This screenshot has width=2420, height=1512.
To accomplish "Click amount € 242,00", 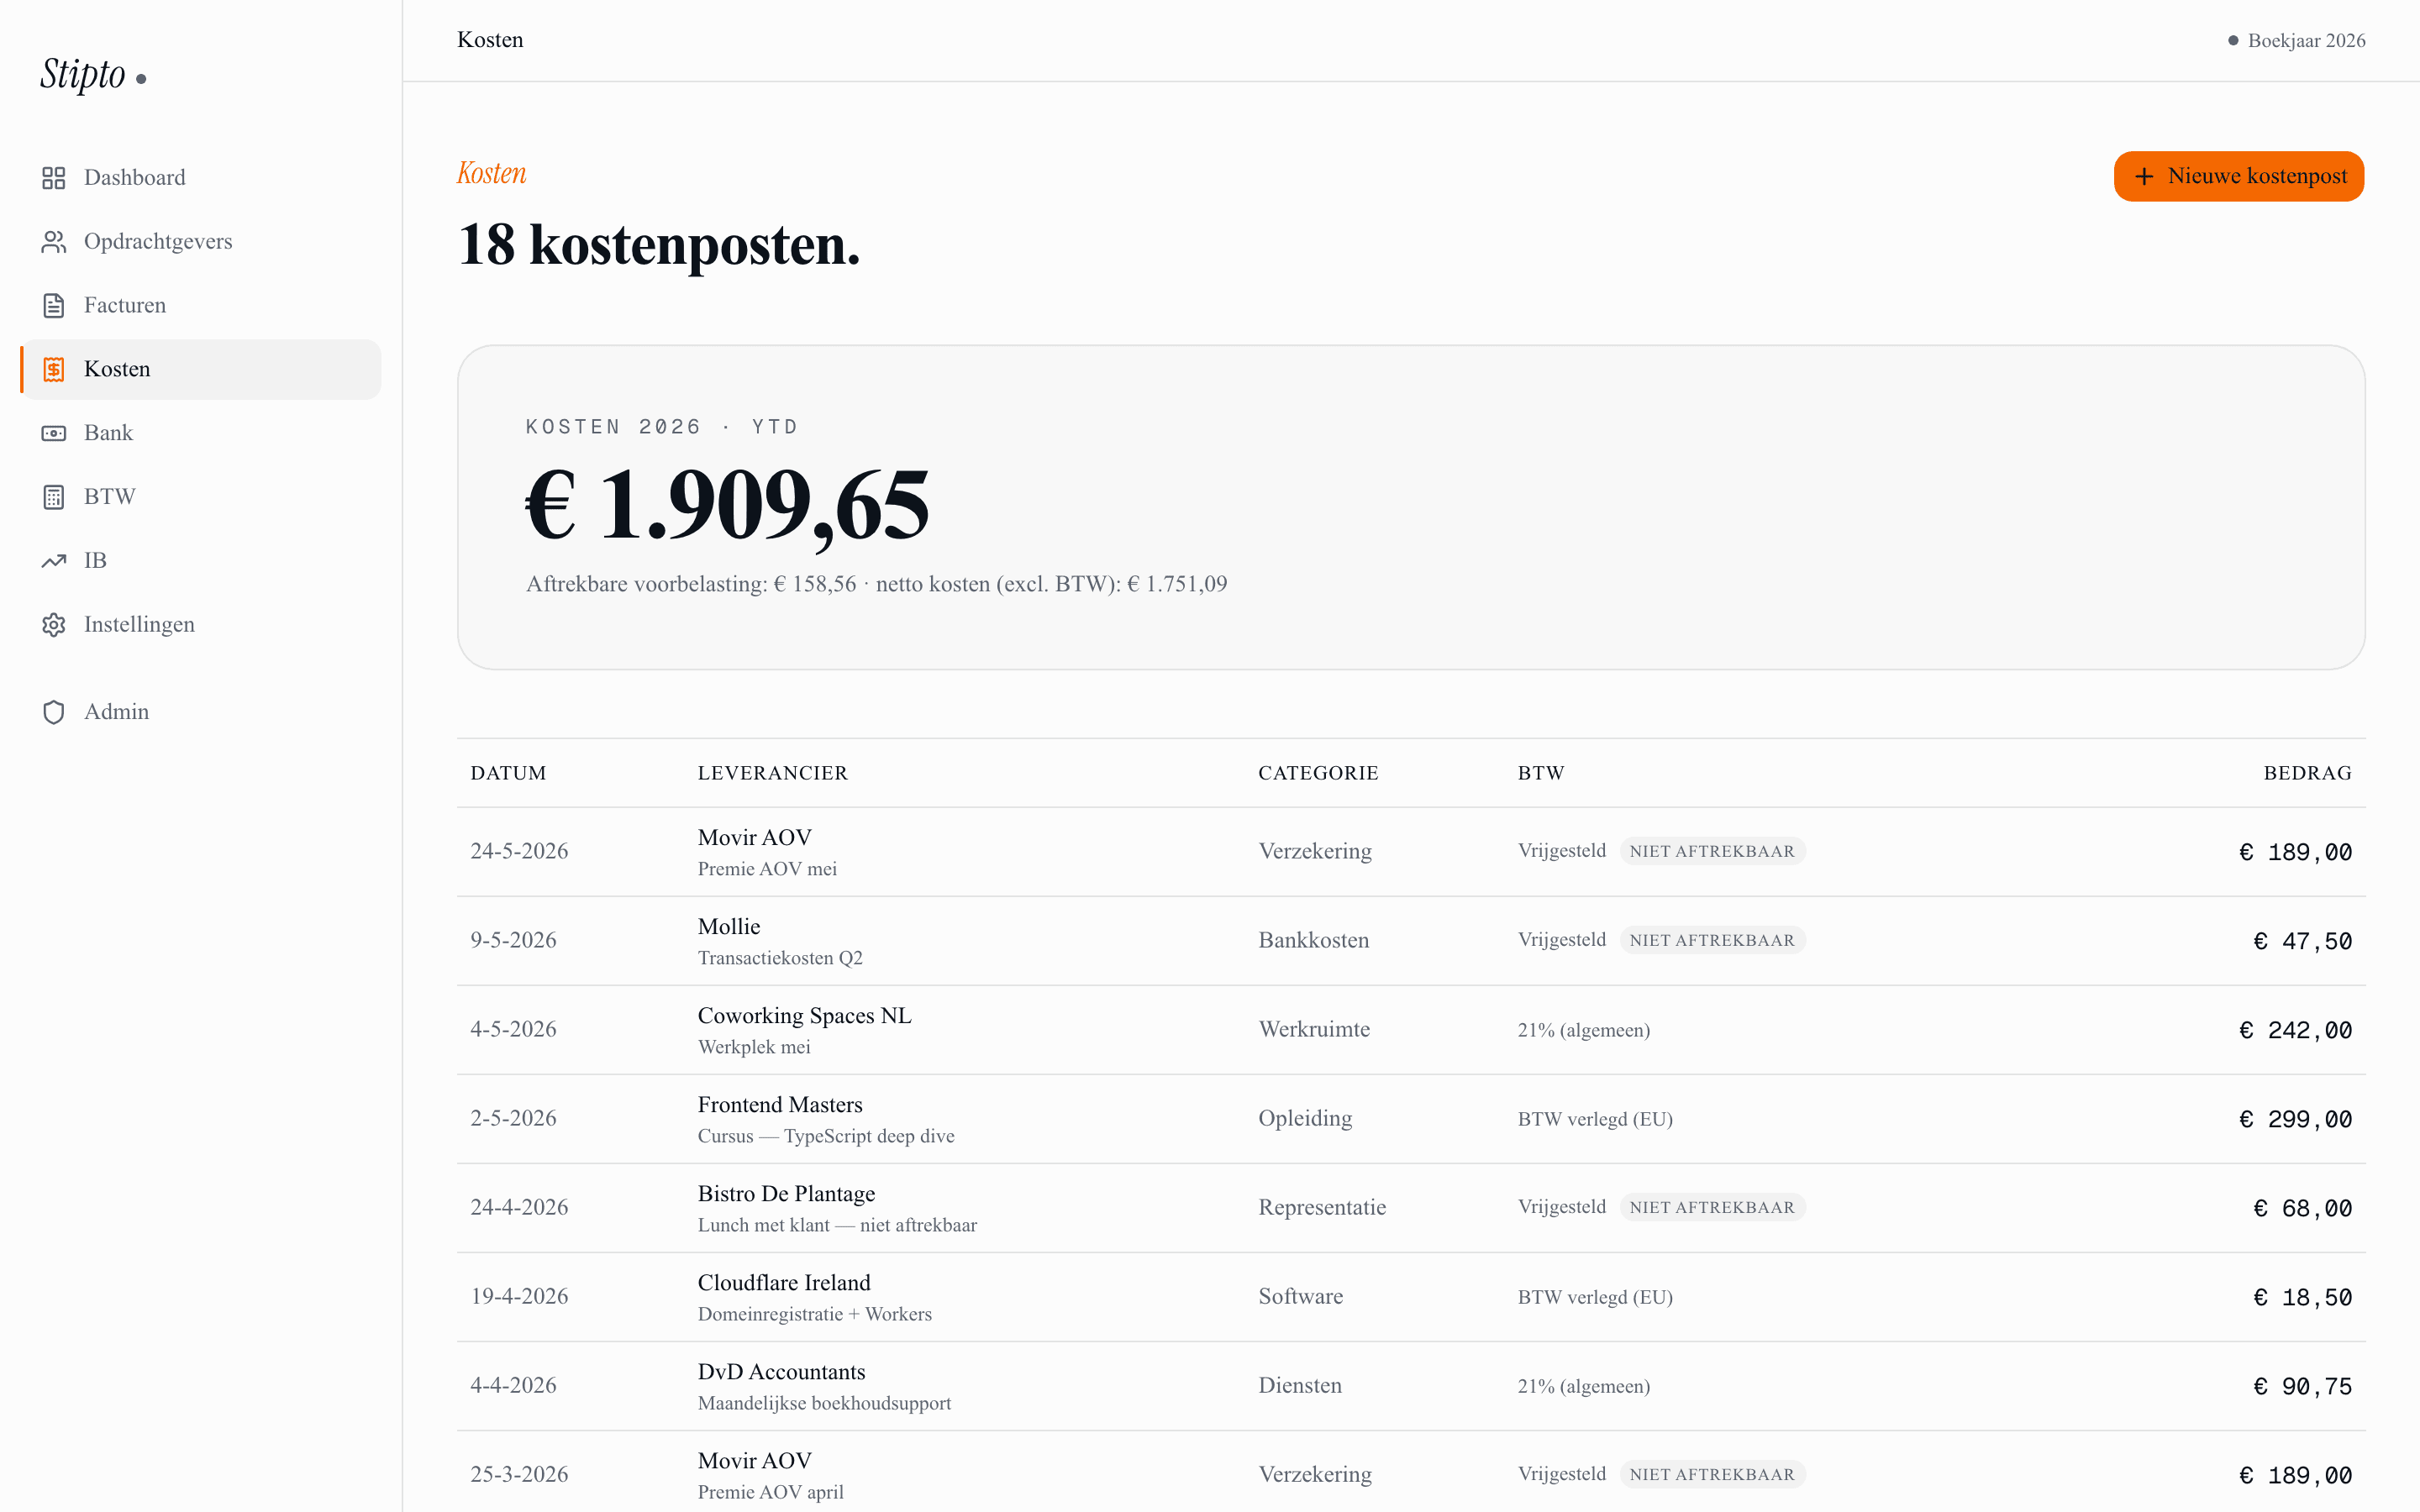I will coord(2295,1031).
